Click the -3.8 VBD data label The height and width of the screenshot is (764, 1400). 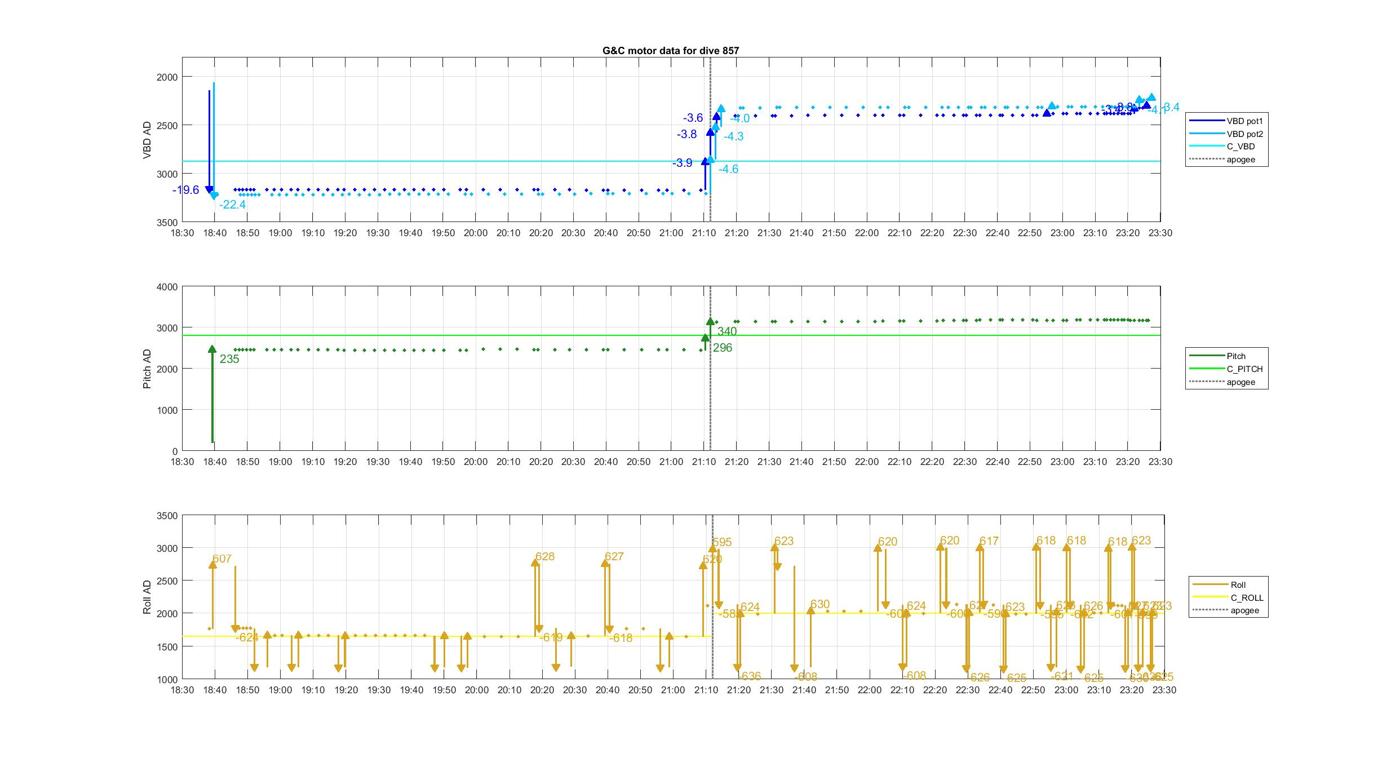pyautogui.click(x=687, y=134)
